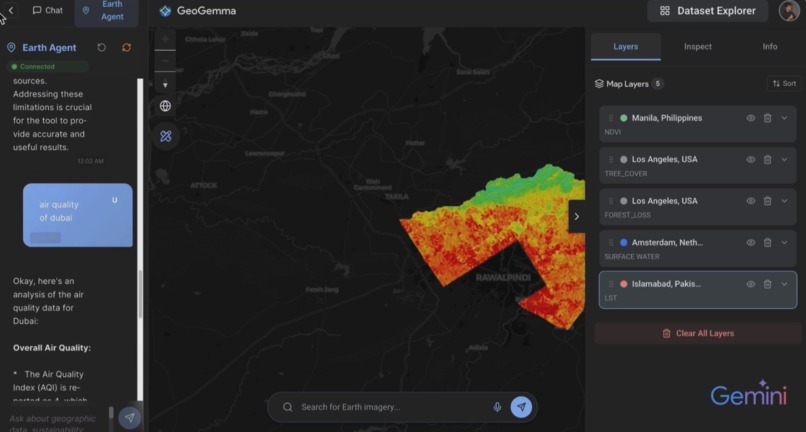Open the user profile avatar
806x432 pixels.
[789, 11]
